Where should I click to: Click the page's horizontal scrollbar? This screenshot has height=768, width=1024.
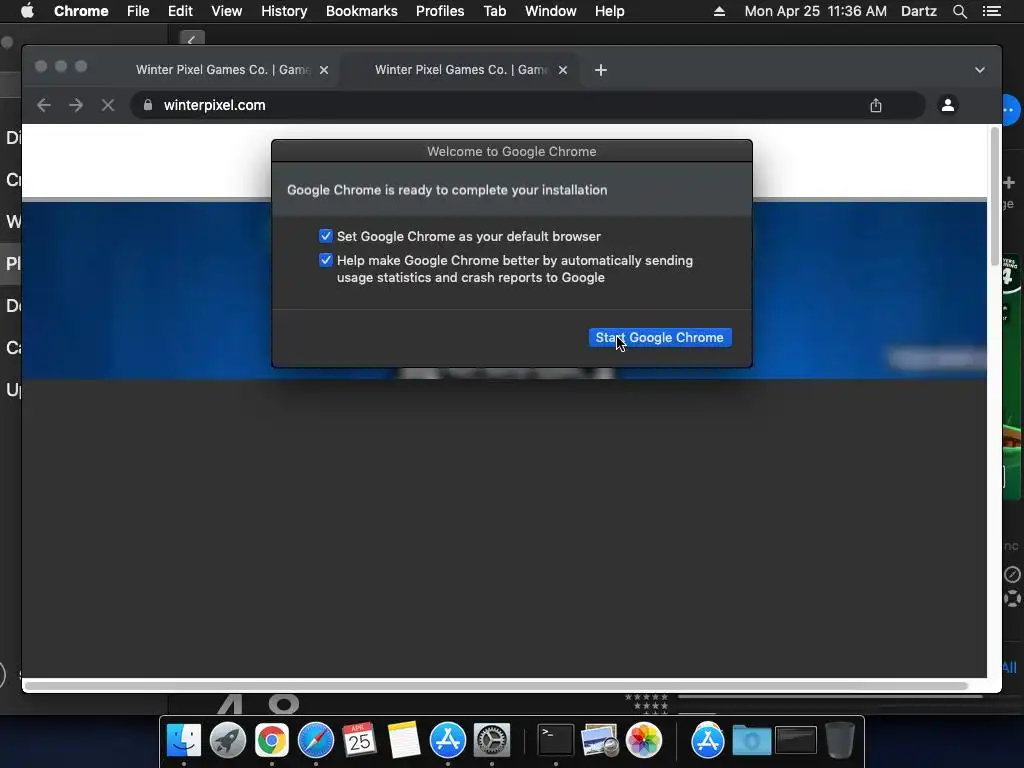click(496, 686)
